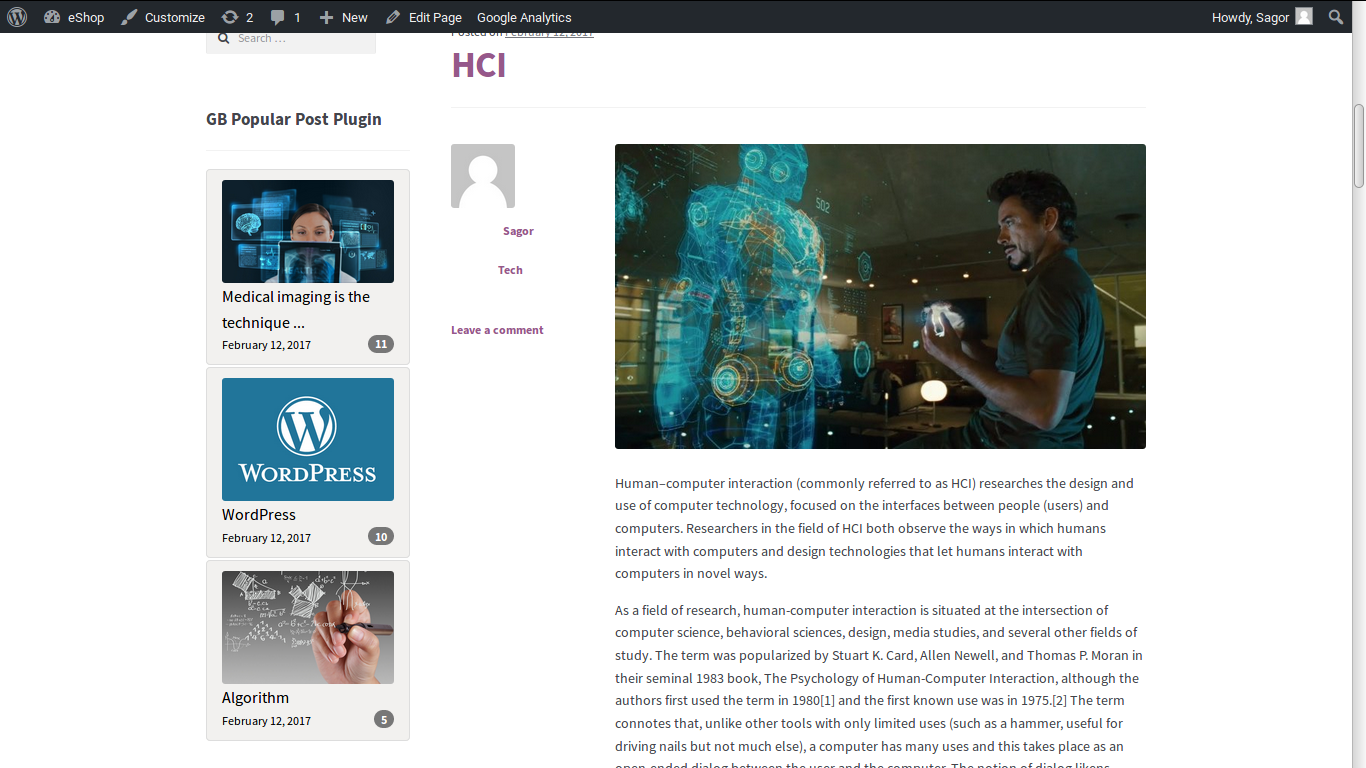
Task: Click GB Popular Post Plugin heading
Action: [x=294, y=119]
